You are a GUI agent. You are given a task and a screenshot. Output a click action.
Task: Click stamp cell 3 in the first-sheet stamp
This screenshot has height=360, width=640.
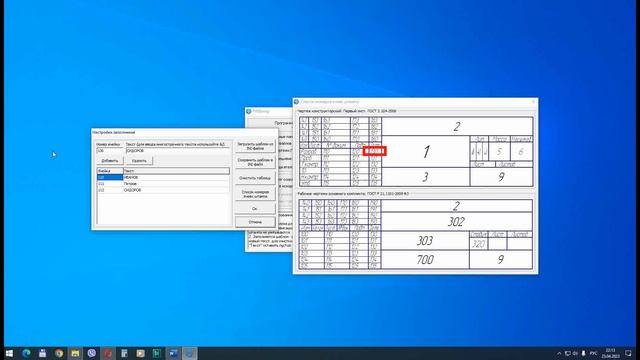tap(426, 177)
